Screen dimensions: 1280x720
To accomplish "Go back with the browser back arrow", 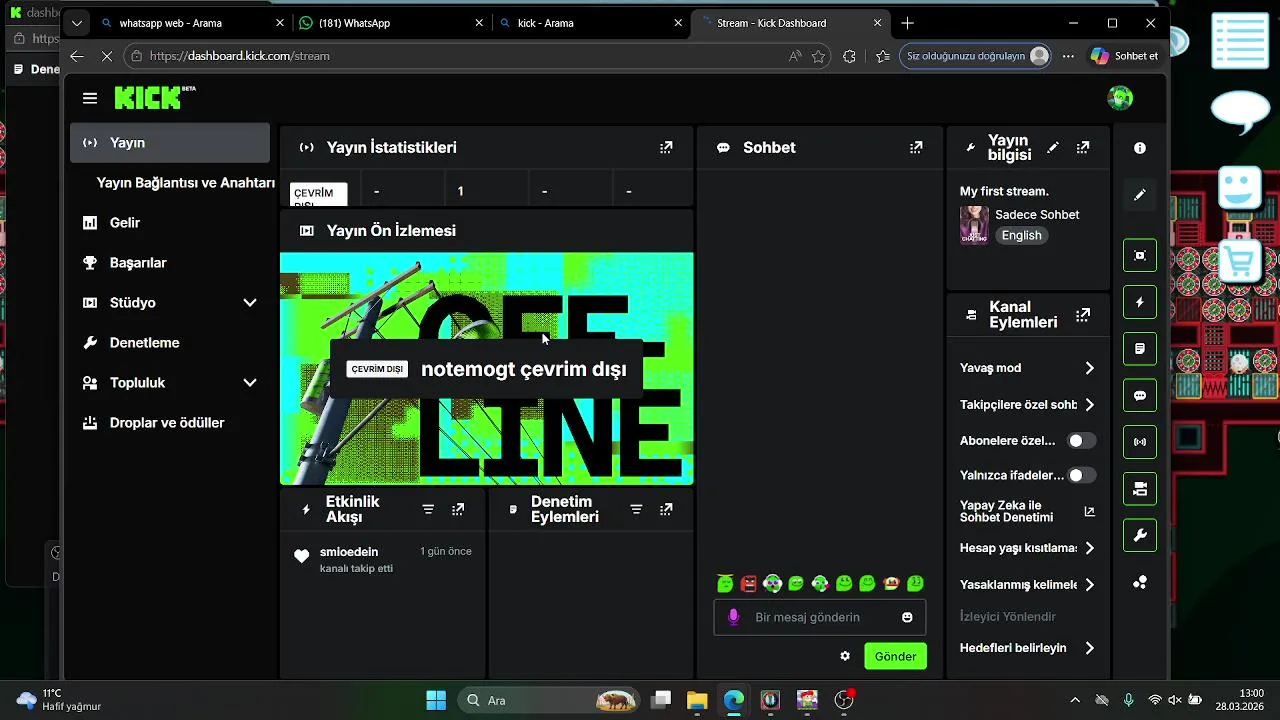I will (x=77, y=56).
